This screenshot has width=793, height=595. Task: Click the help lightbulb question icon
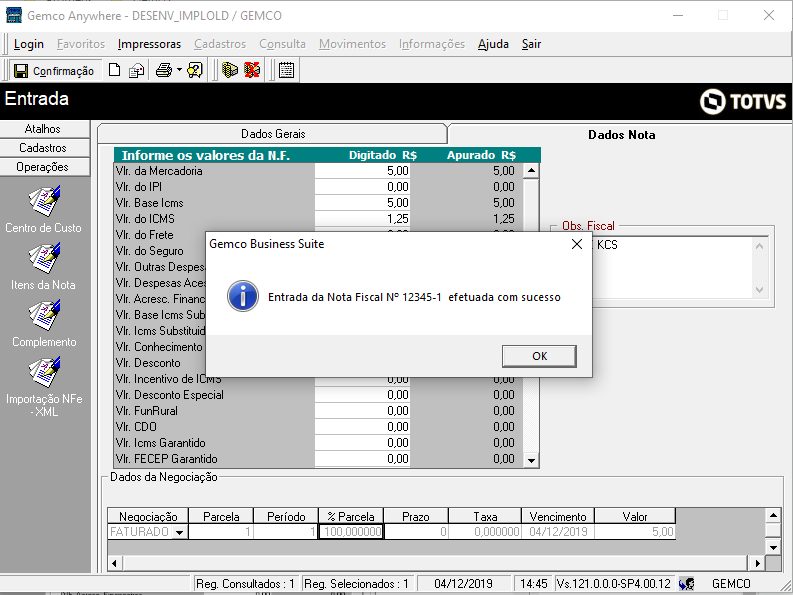tap(195, 70)
